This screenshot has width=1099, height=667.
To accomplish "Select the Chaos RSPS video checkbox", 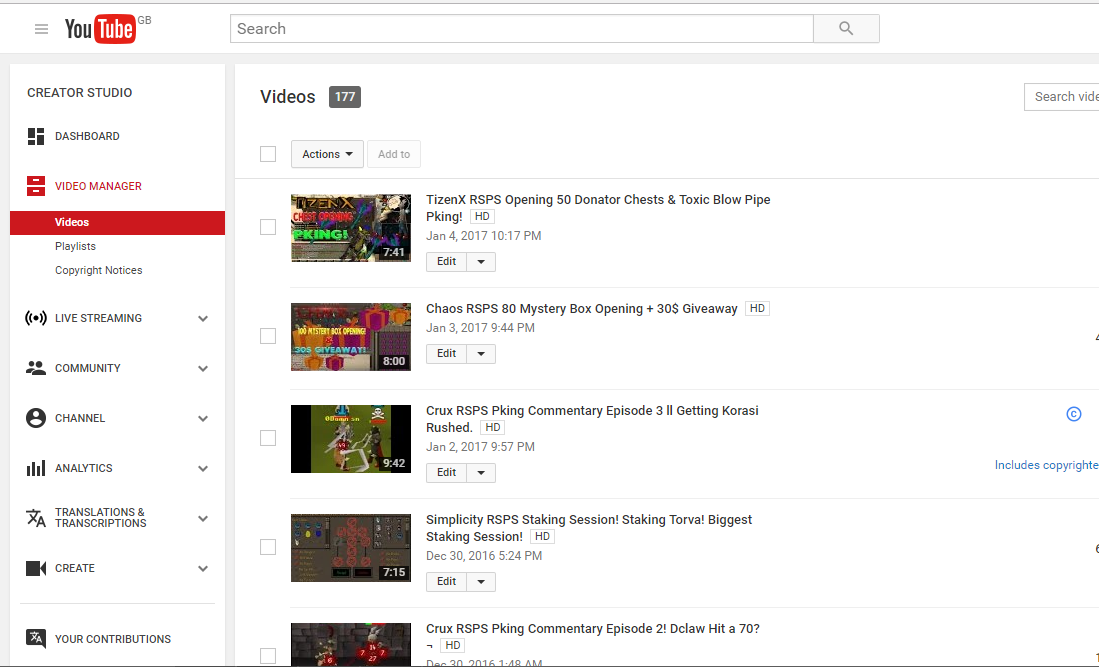I will (268, 336).
